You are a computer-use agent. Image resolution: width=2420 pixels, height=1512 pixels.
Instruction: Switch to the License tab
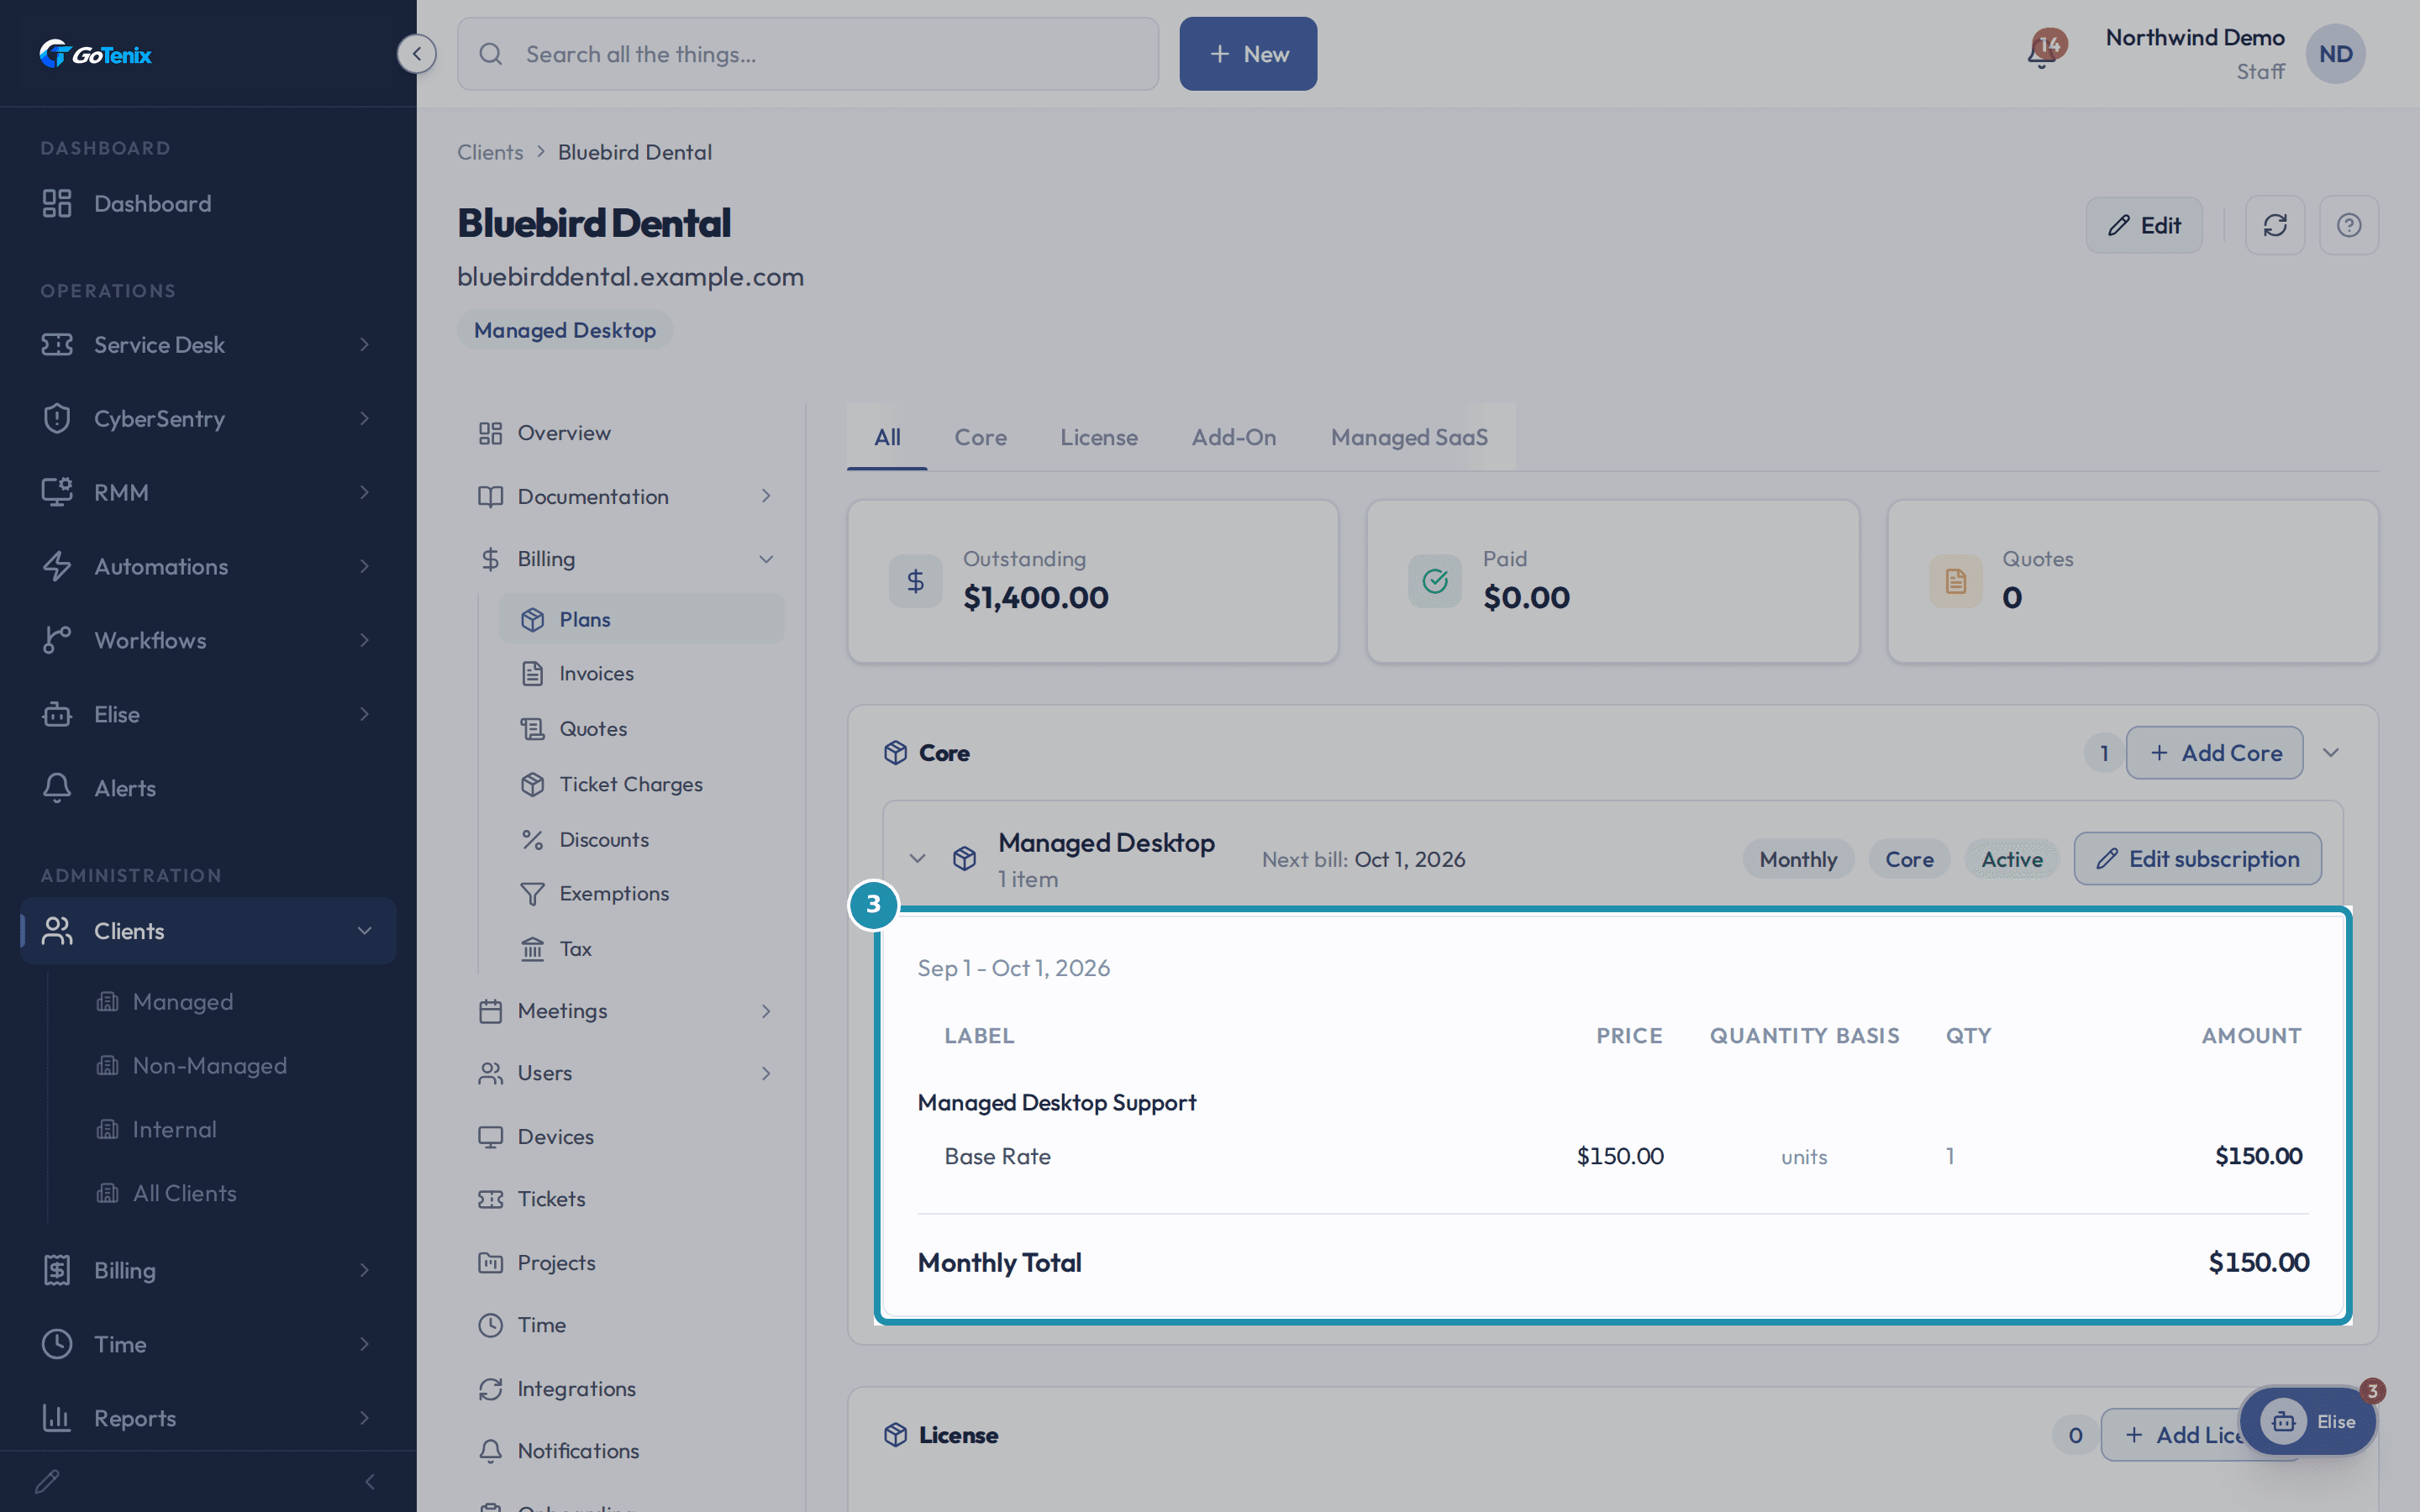tap(1099, 437)
